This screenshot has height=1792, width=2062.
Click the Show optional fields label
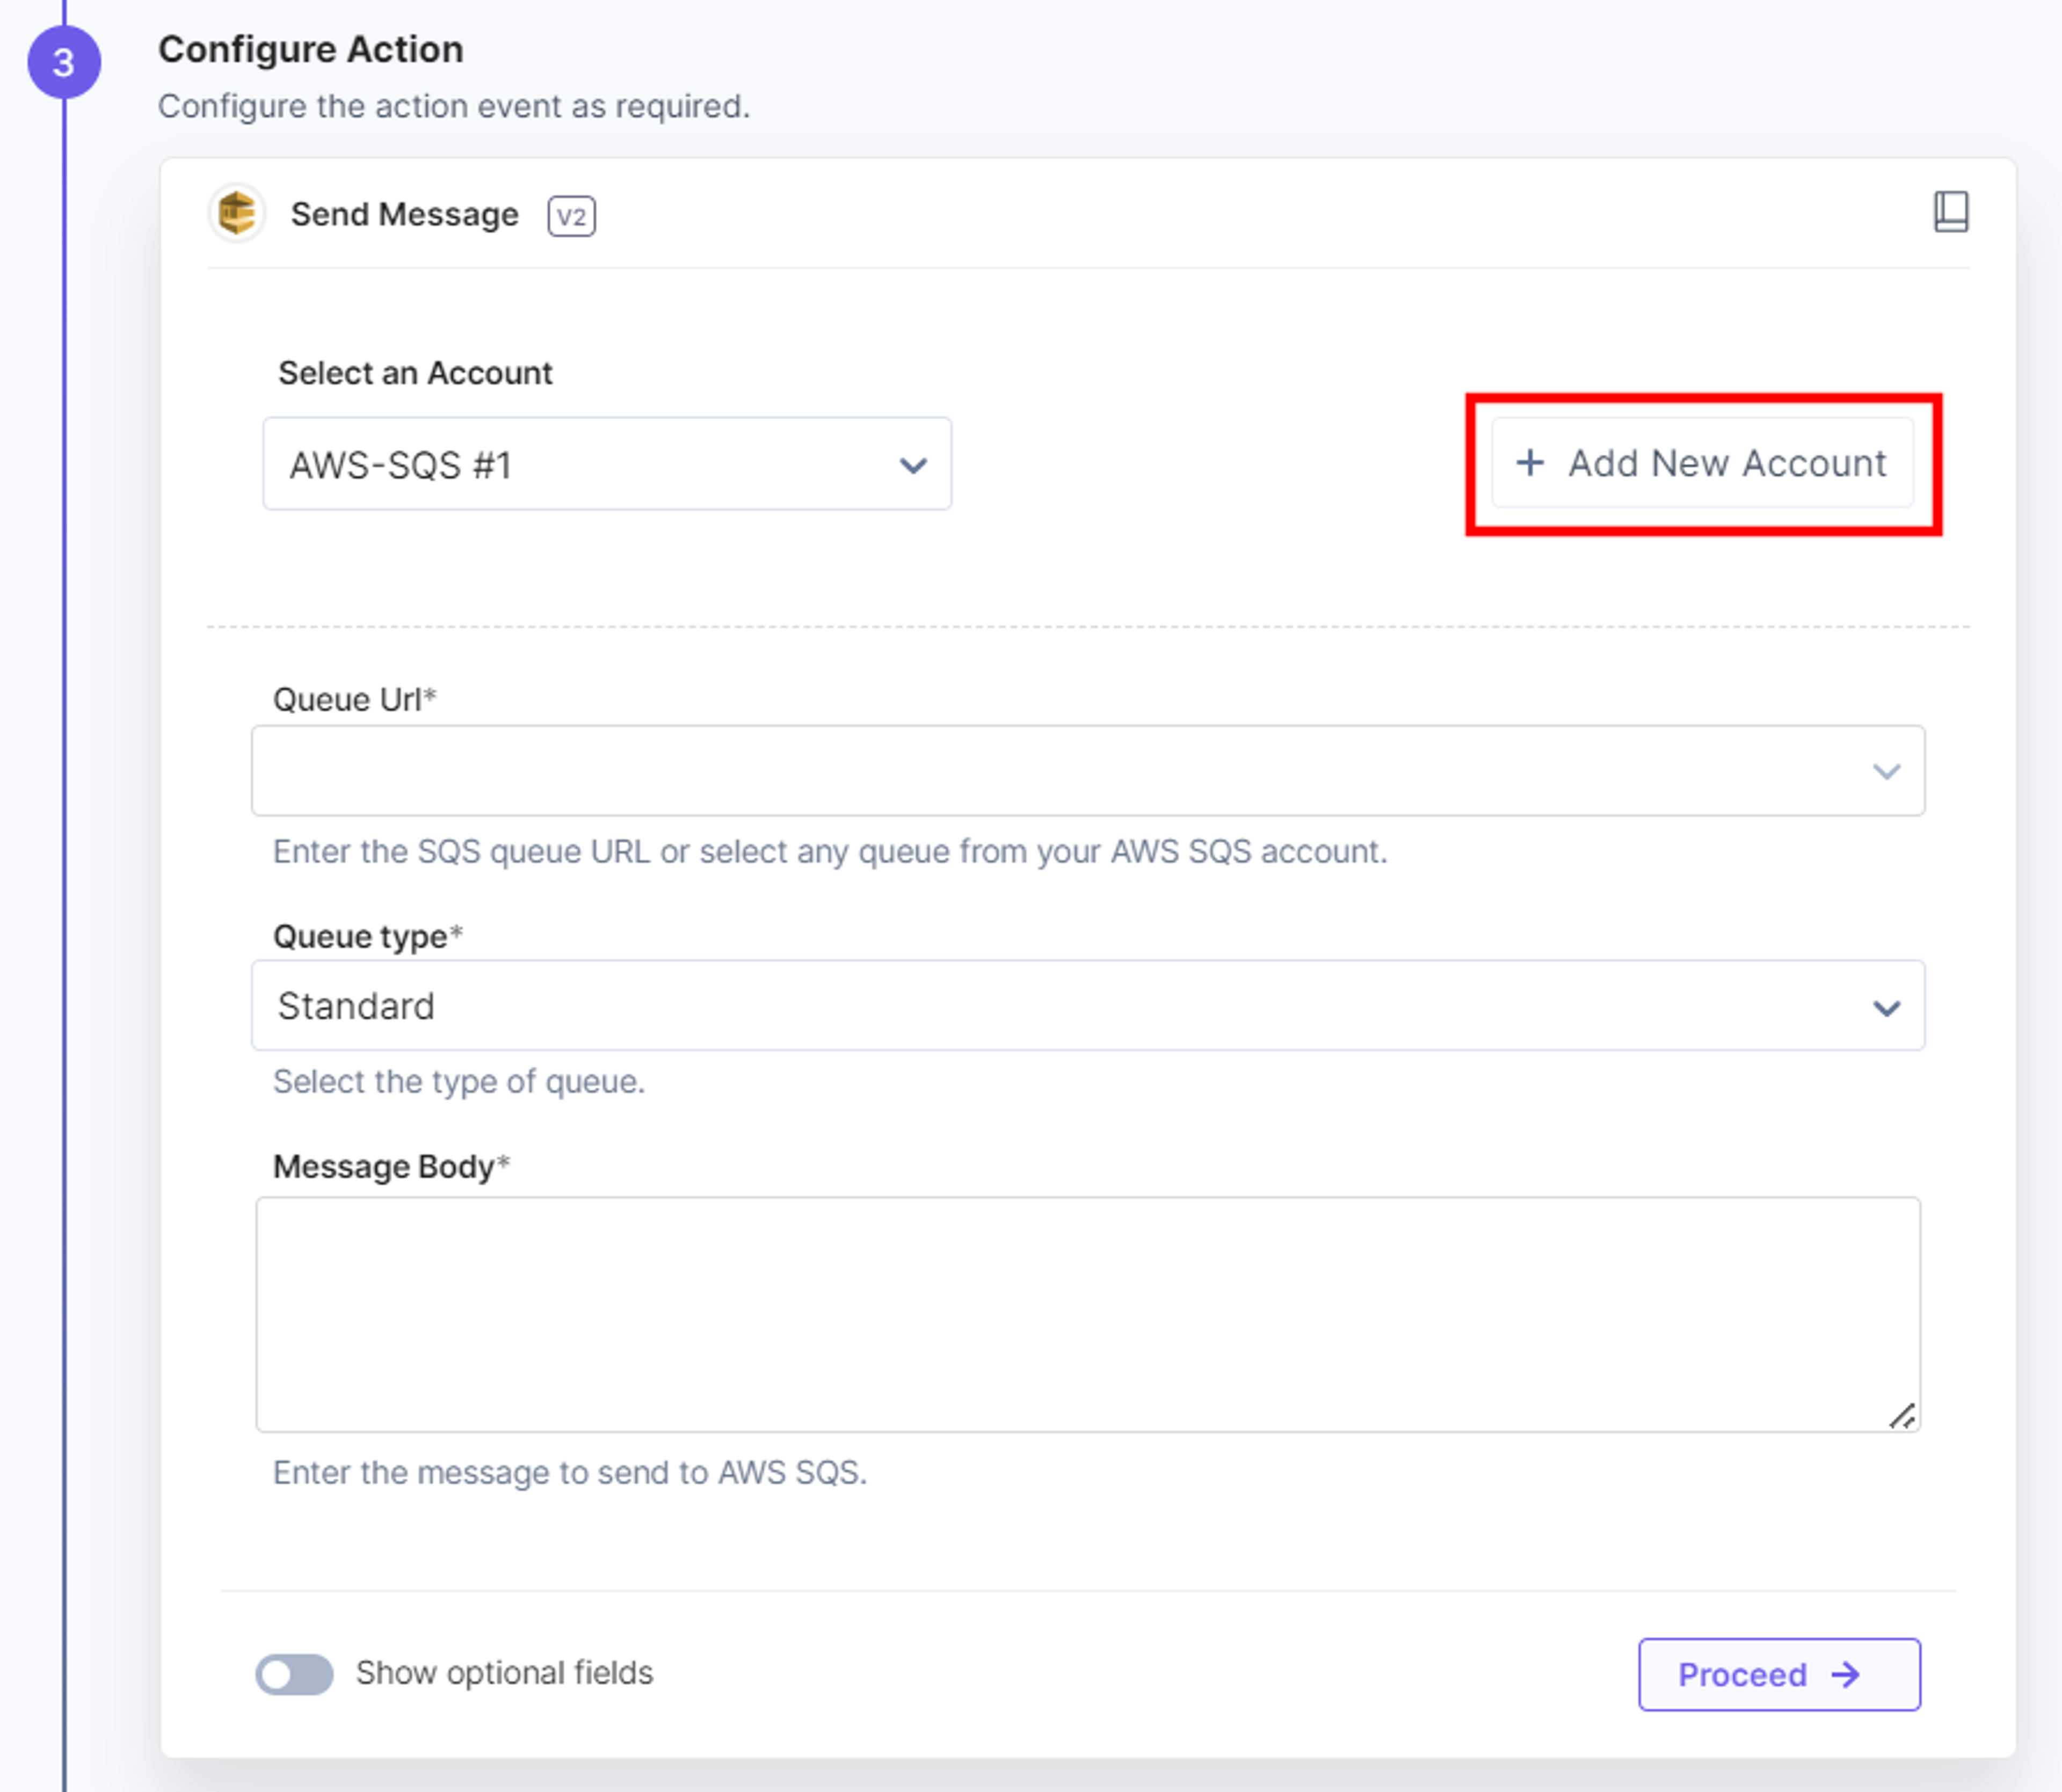click(505, 1673)
